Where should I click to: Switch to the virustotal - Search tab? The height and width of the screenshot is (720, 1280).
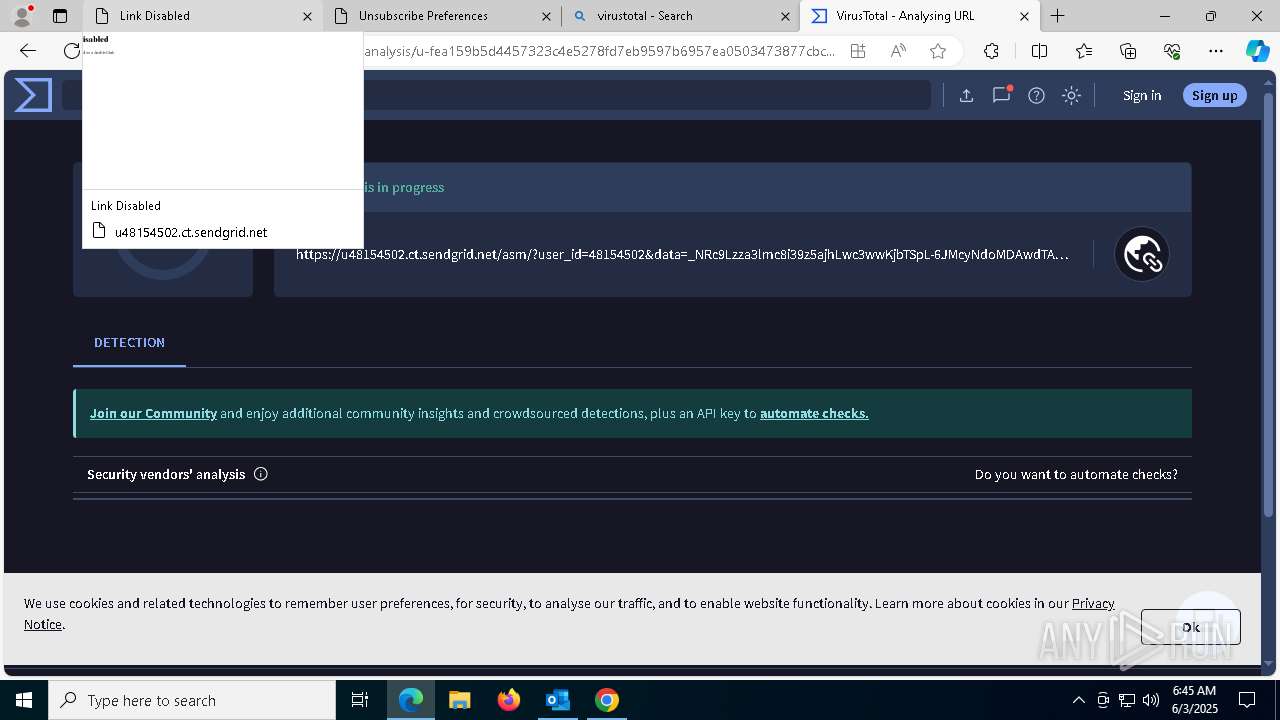(682, 16)
